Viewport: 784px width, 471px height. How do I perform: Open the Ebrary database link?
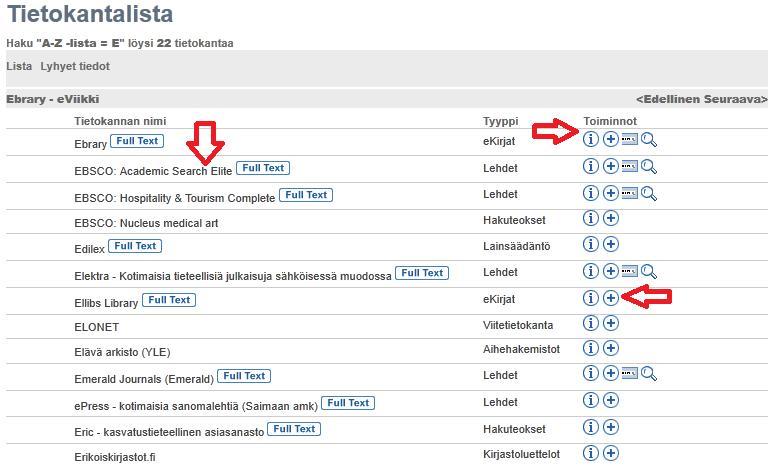(x=90, y=144)
